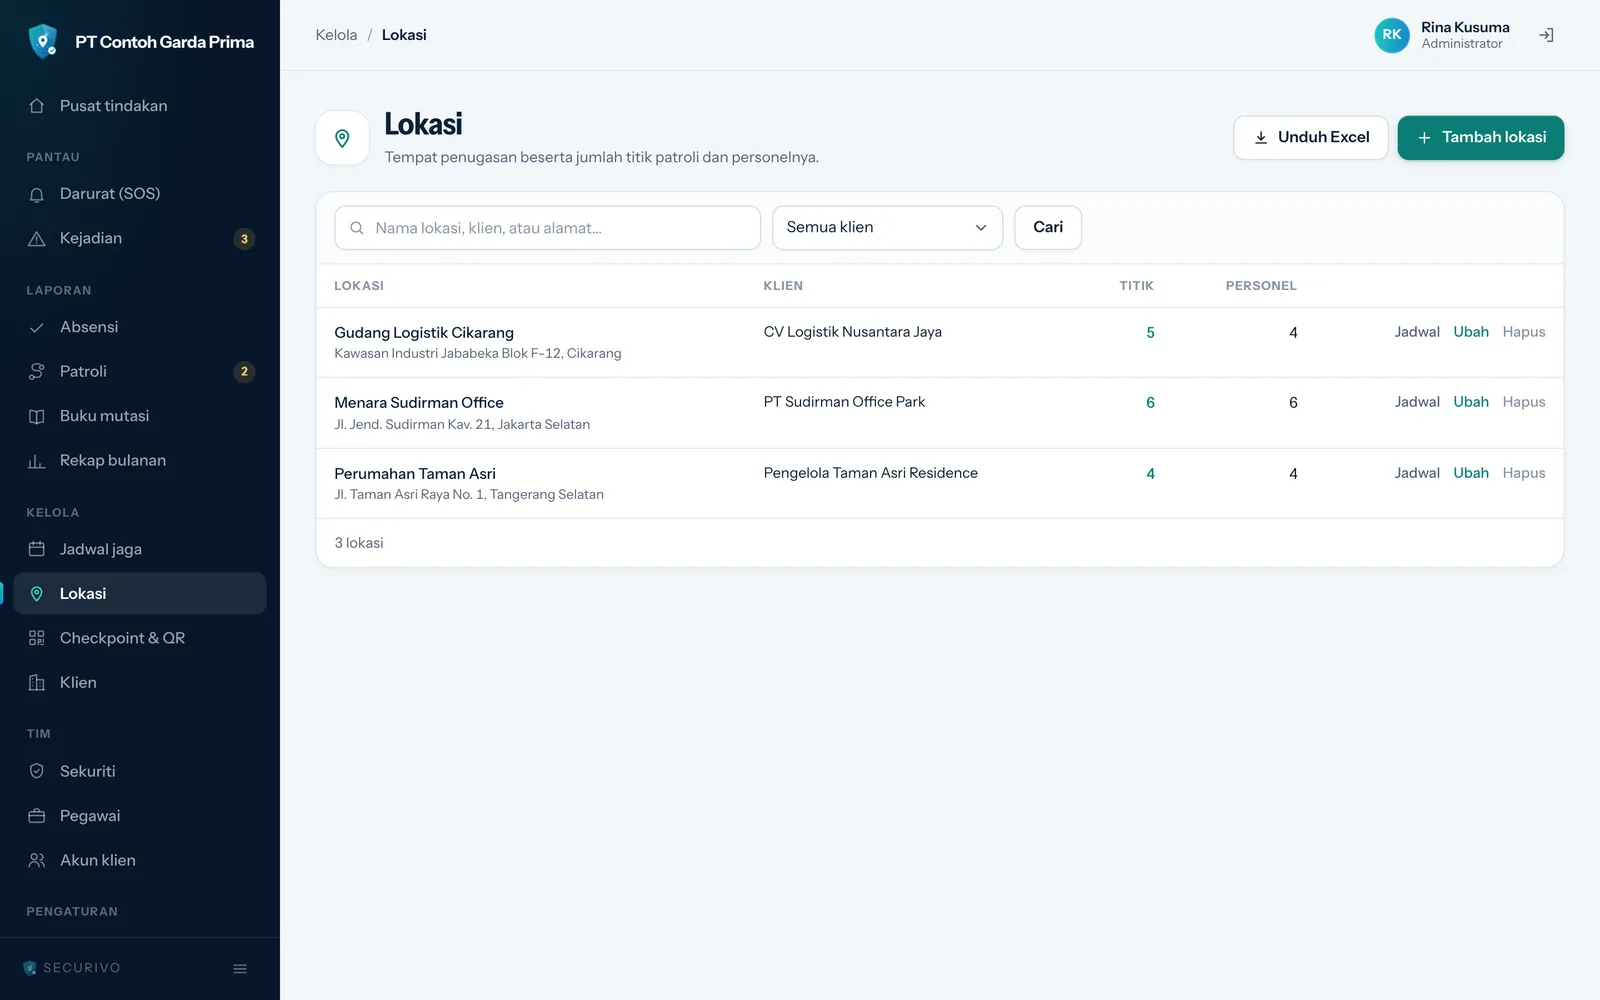This screenshot has width=1600, height=1000.
Task: Click the Cari search button
Action: (1048, 228)
